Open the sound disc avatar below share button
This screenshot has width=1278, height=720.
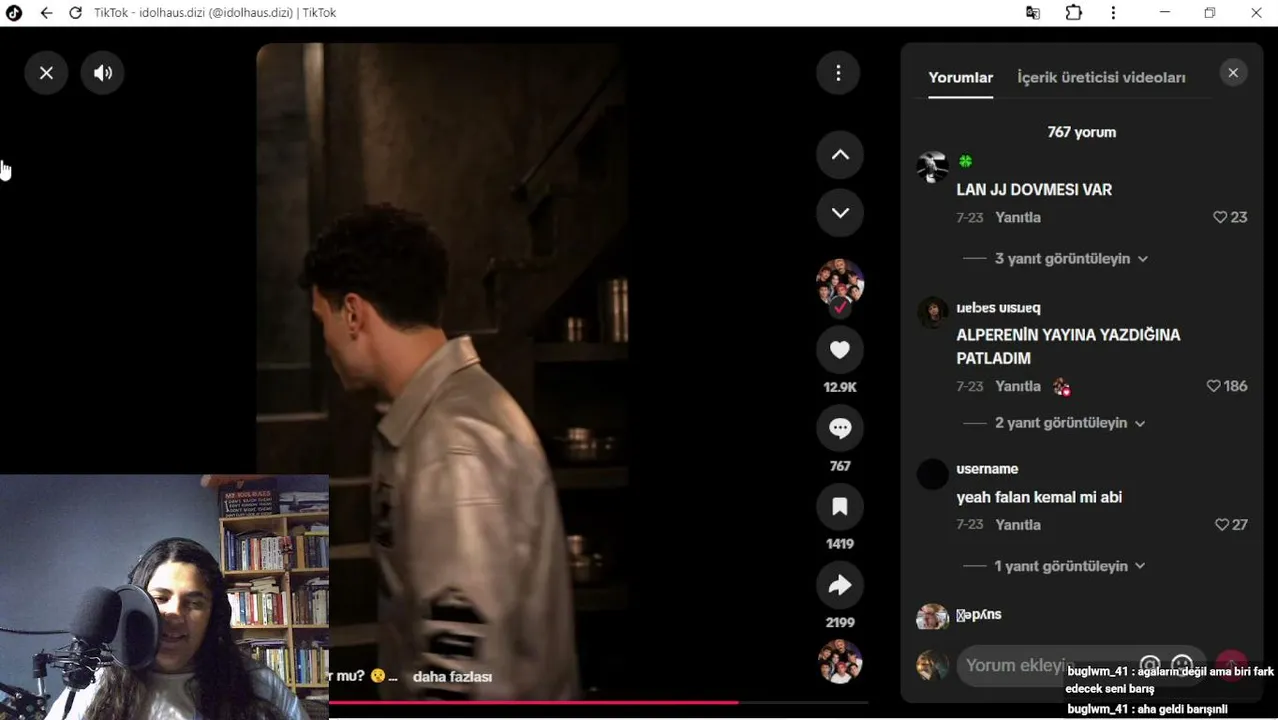(840, 662)
